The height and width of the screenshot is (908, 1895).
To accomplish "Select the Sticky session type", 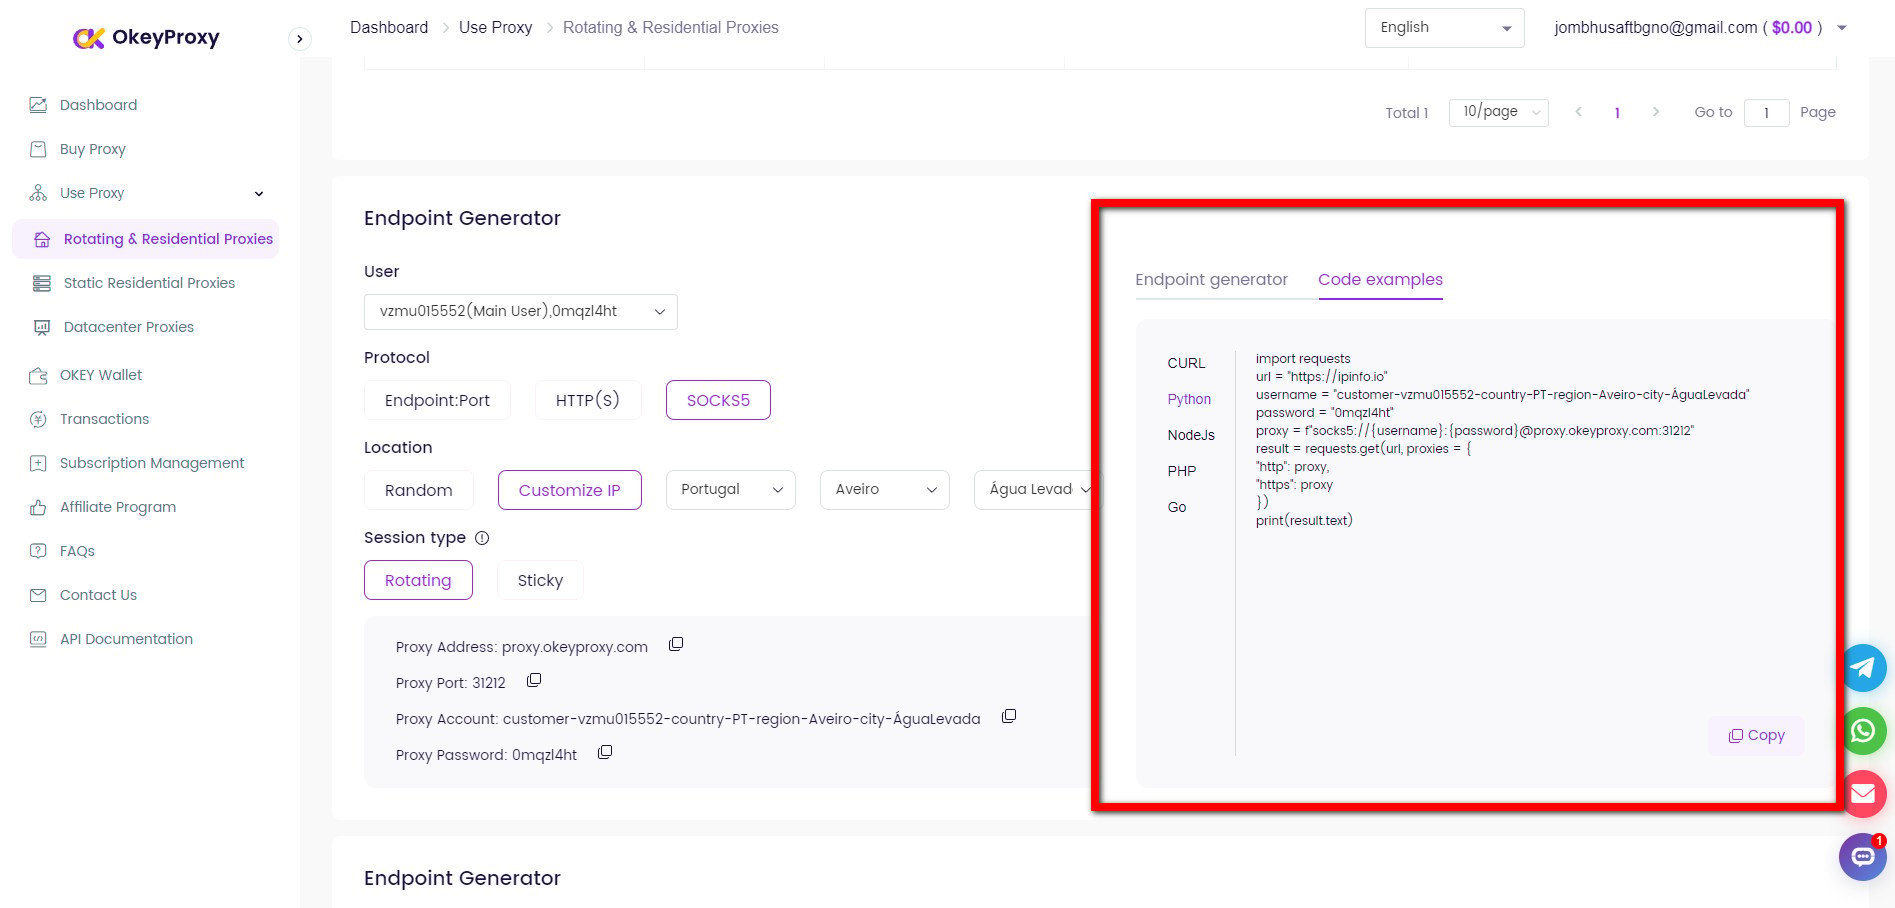I will click(x=540, y=580).
